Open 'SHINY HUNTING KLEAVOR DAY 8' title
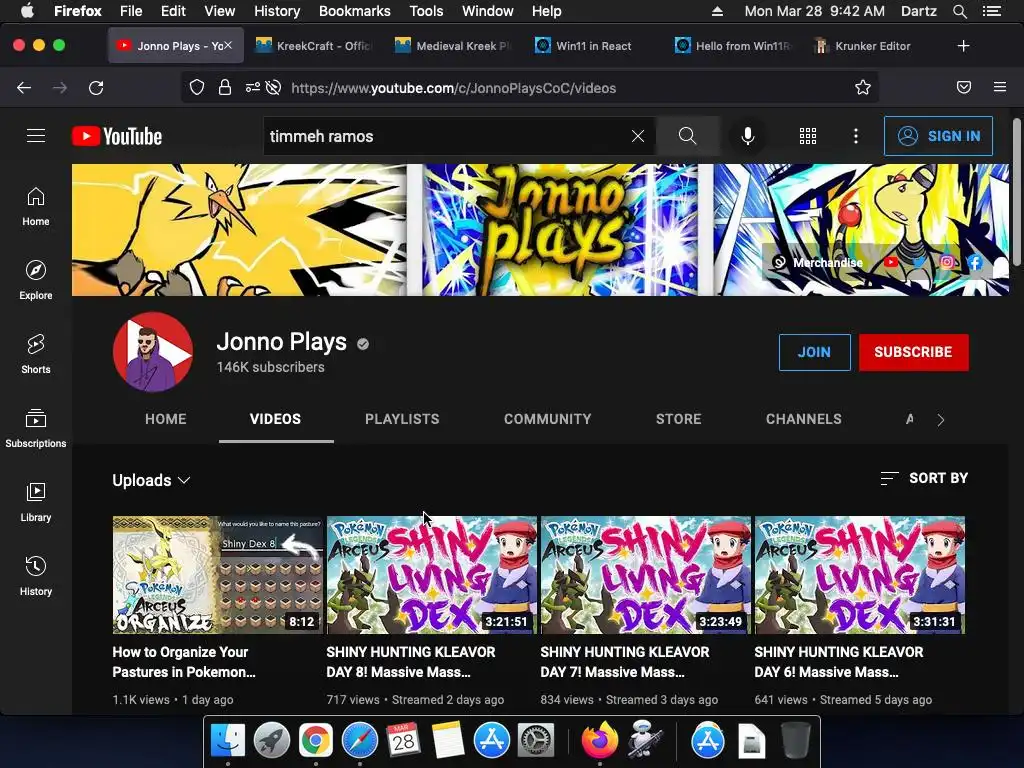The image size is (1024, 768). (411, 662)
